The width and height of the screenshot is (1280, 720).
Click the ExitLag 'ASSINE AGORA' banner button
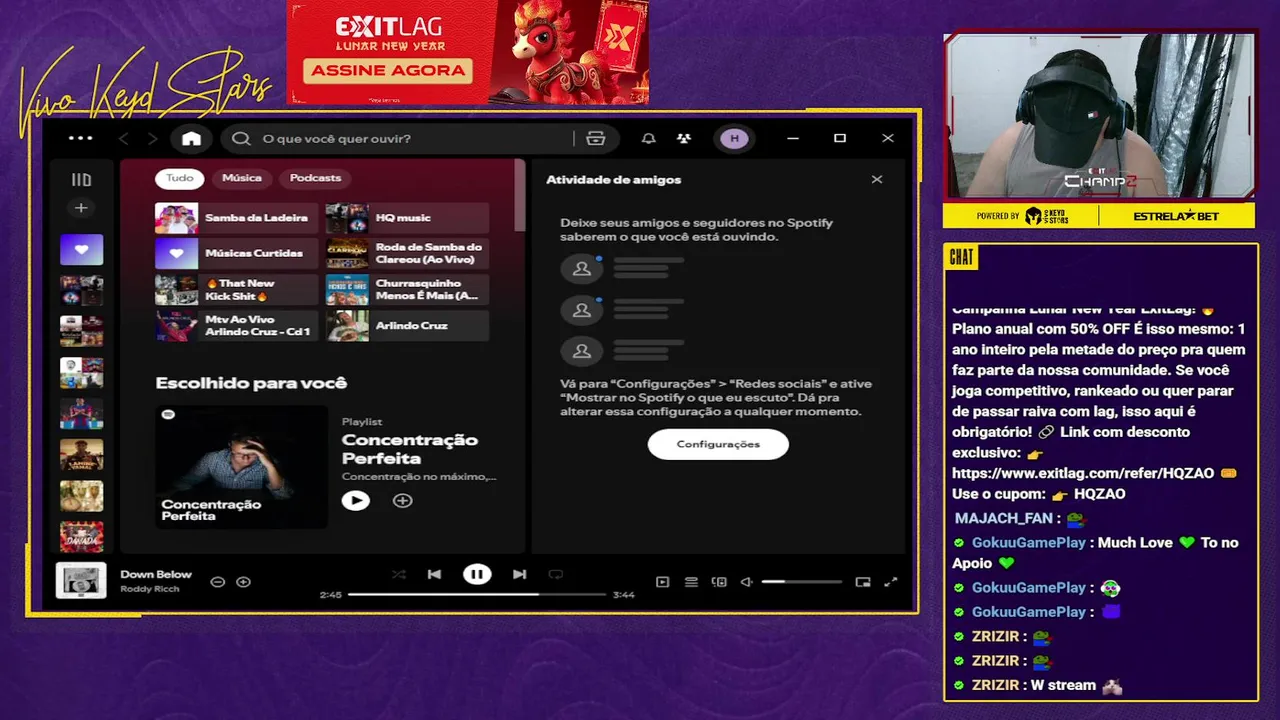[389, 70]
